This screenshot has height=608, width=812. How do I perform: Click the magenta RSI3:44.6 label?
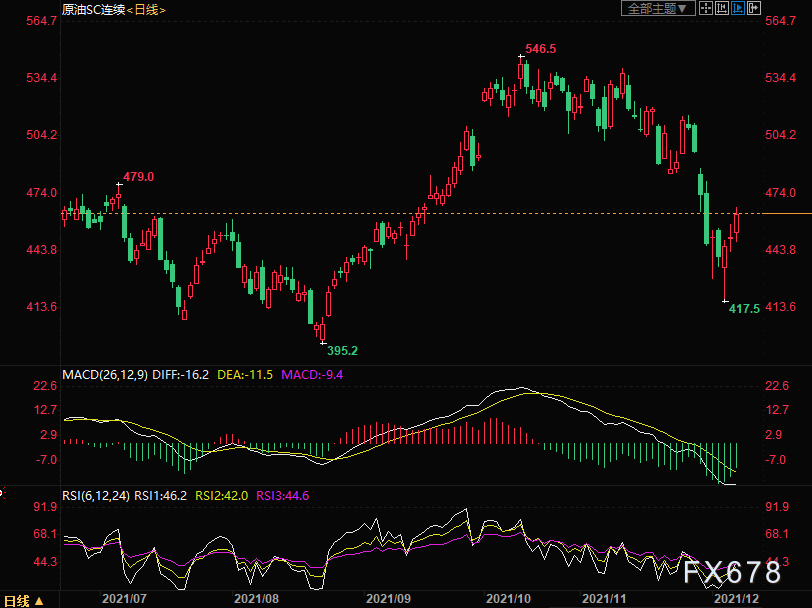(283, 496)
